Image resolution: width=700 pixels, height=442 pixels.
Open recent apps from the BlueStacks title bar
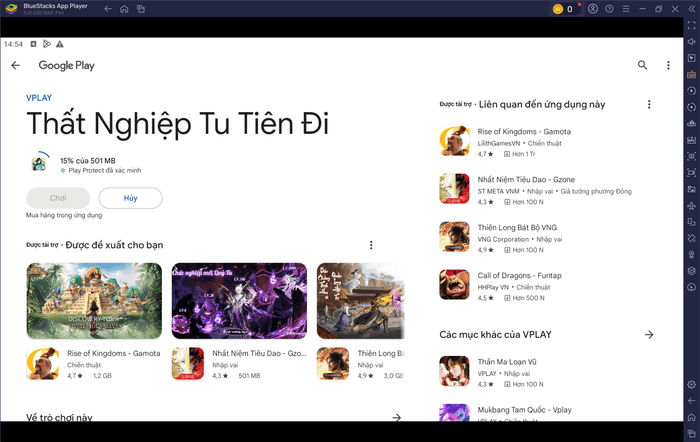point(141,9)
